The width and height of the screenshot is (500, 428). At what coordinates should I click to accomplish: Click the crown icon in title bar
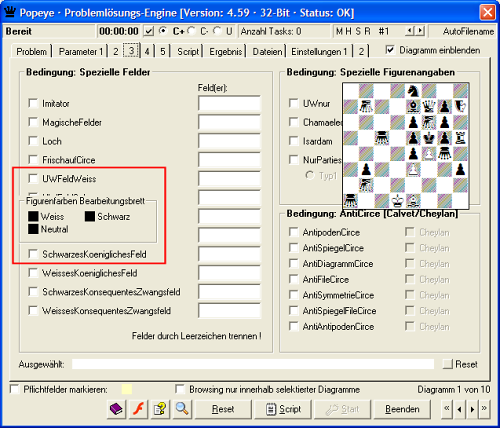[10, 12]
